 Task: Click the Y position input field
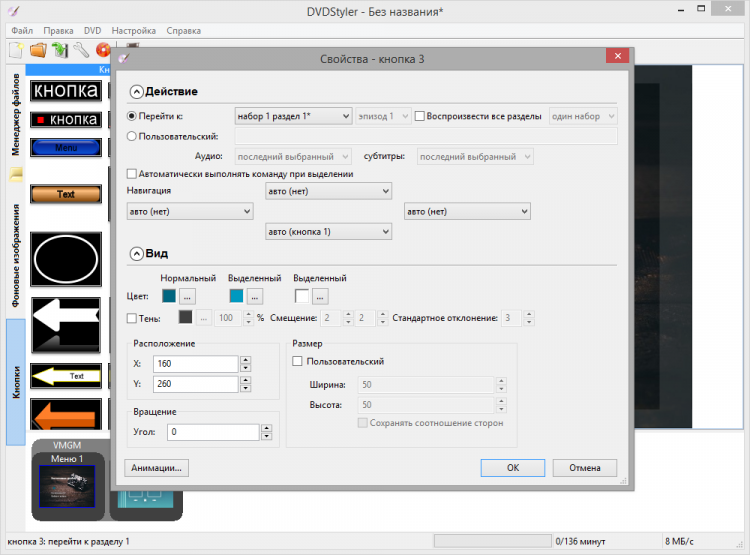(195, 384)
